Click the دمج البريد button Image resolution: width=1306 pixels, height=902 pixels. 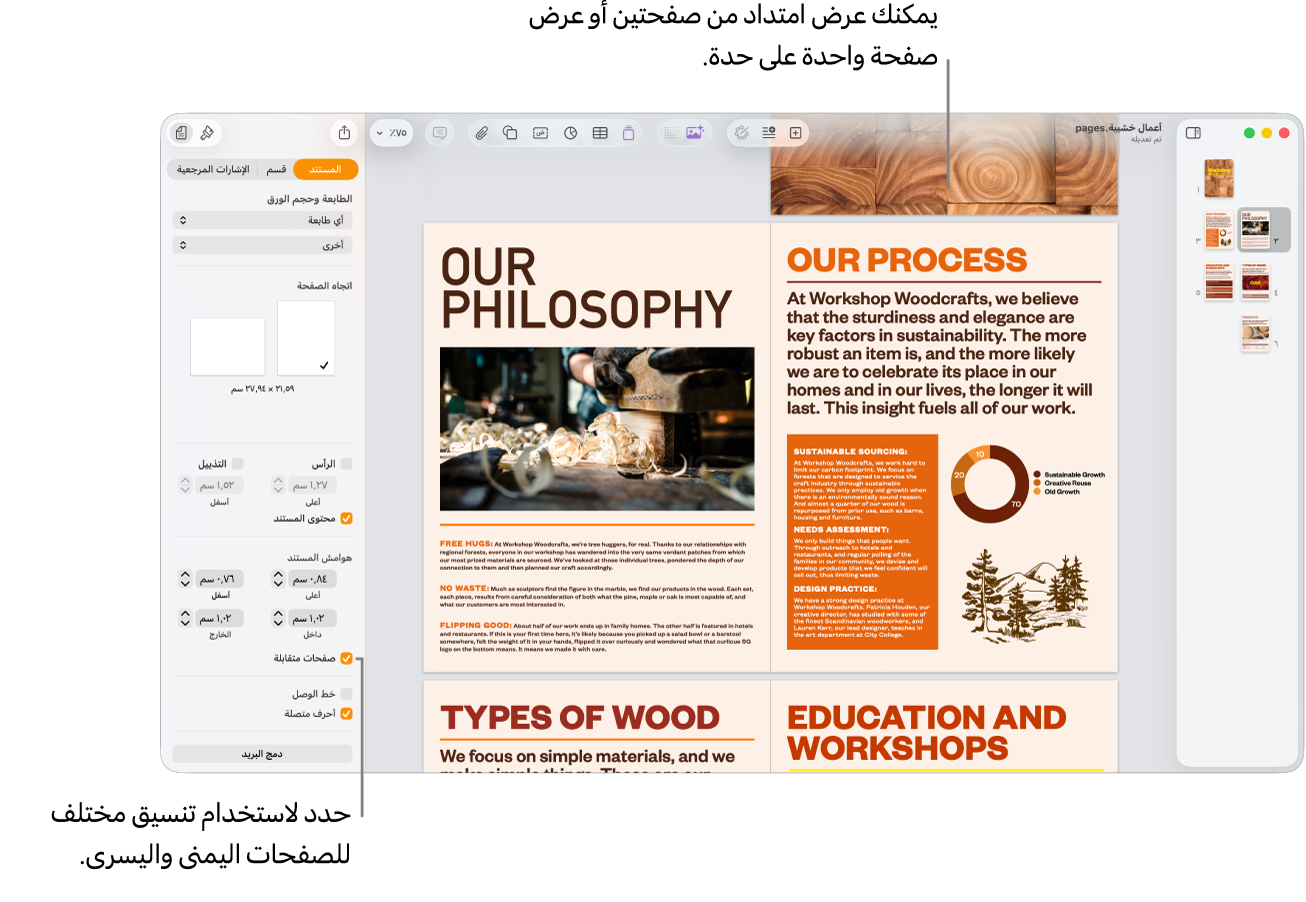[x=263, y=754]
